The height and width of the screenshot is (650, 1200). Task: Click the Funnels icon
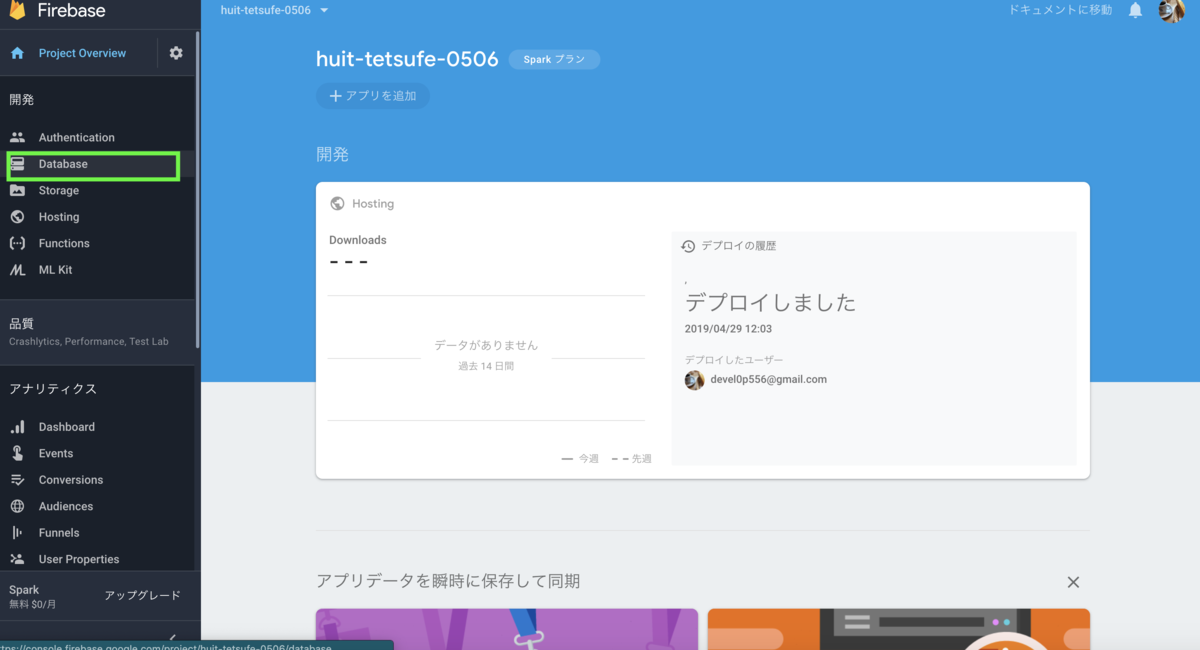(x=17, y=533)
